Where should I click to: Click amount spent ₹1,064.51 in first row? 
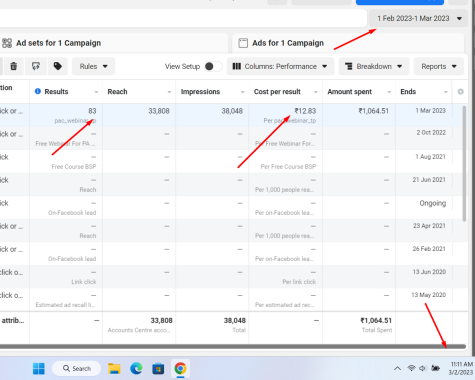tap(373, 111)
